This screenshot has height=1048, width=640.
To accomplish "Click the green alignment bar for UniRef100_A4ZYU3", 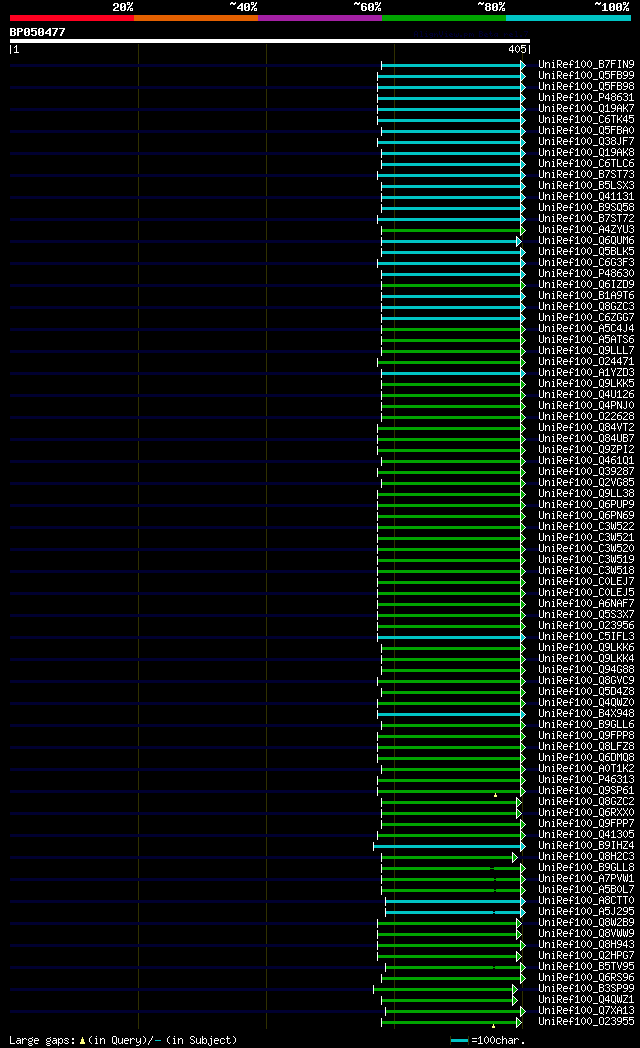I will click(452, 231).
